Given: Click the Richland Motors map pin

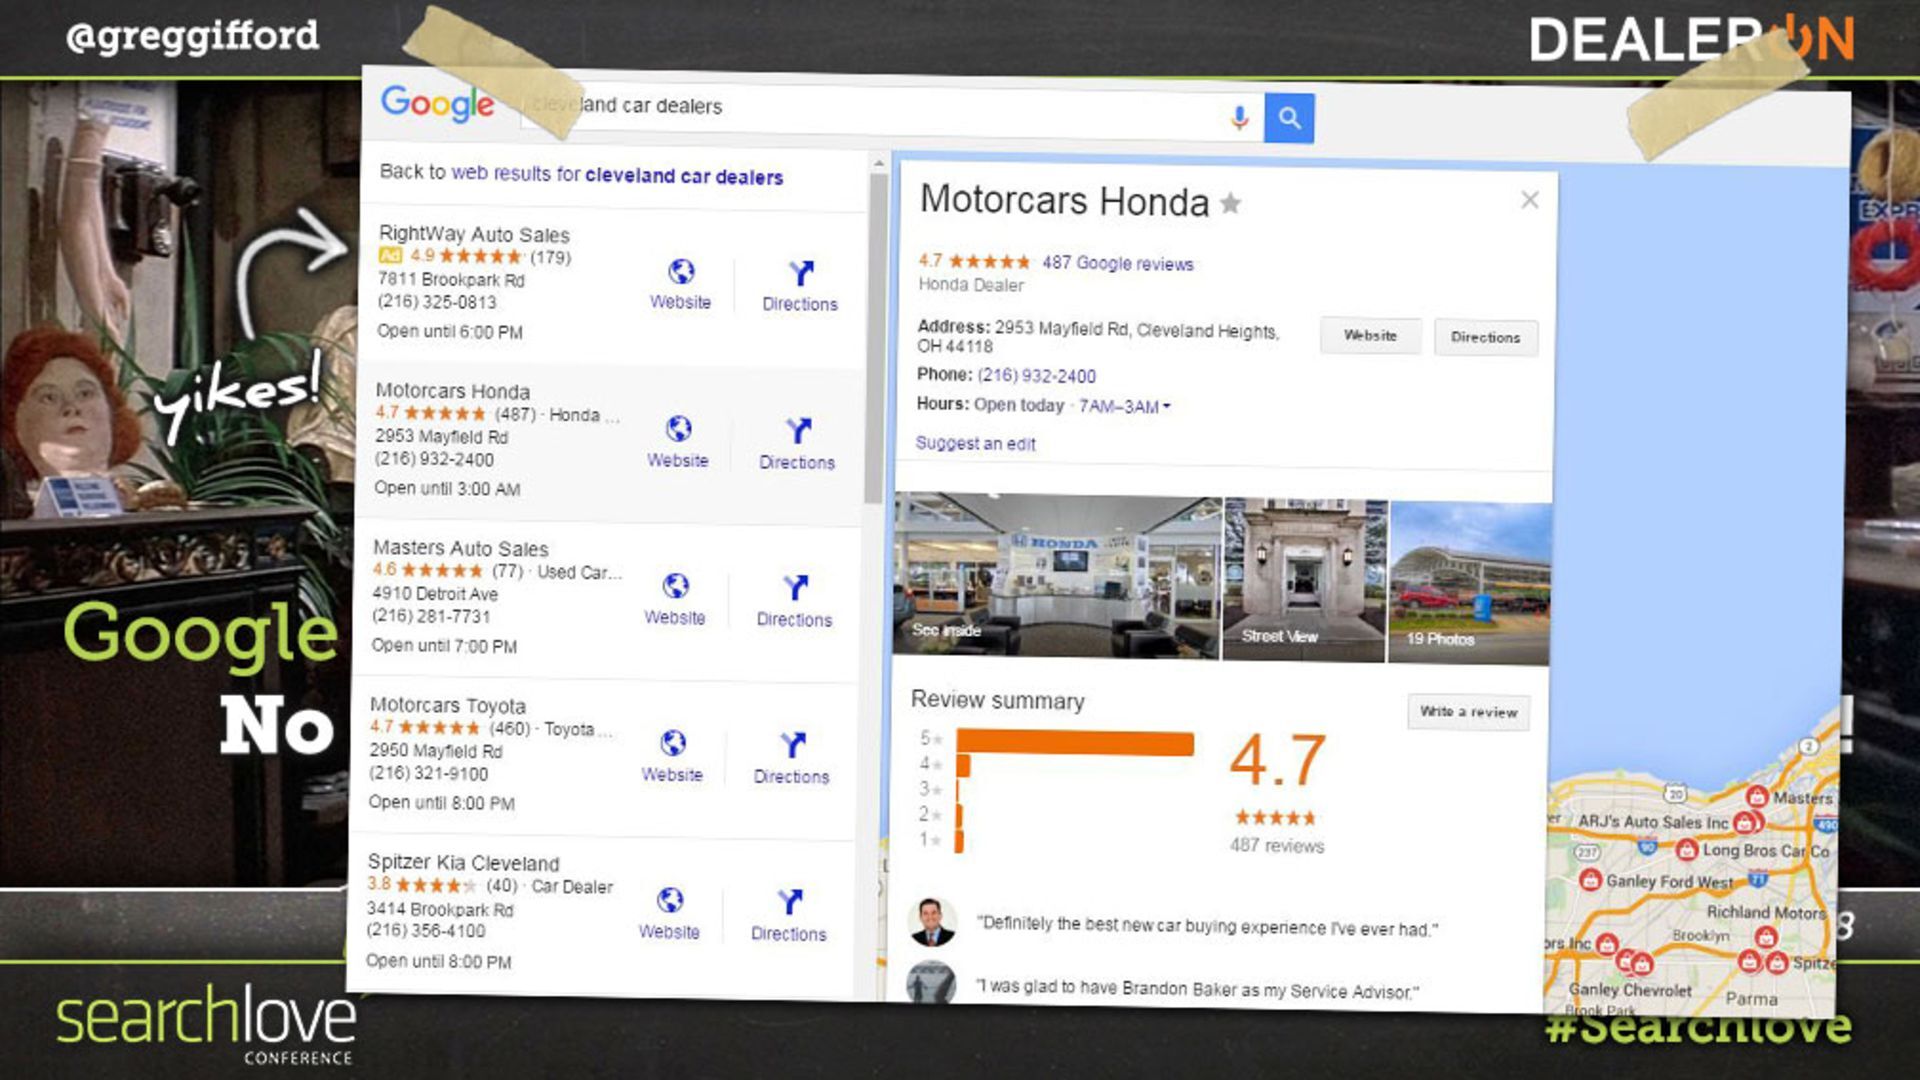Looking at the screenshot, I should (1766, 937).
